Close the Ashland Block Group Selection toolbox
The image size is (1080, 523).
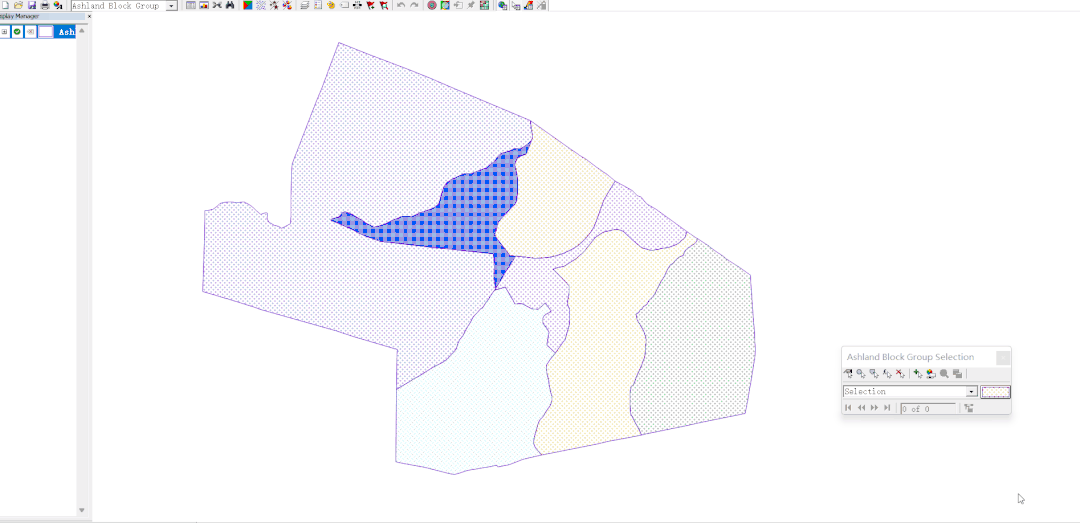pos(1003,358)
